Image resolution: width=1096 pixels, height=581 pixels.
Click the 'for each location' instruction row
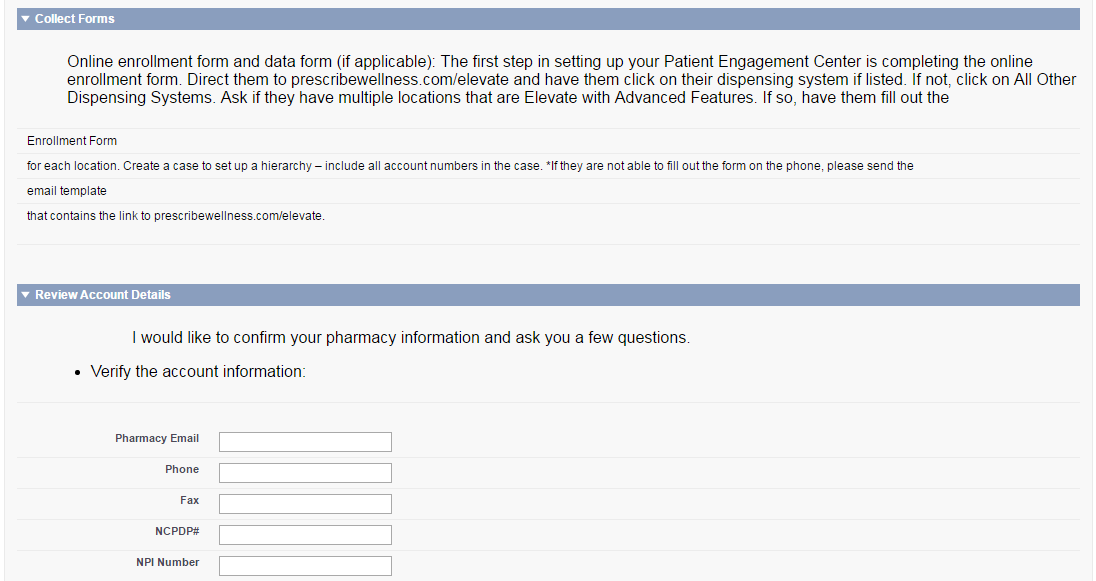(x=470, y=166)
